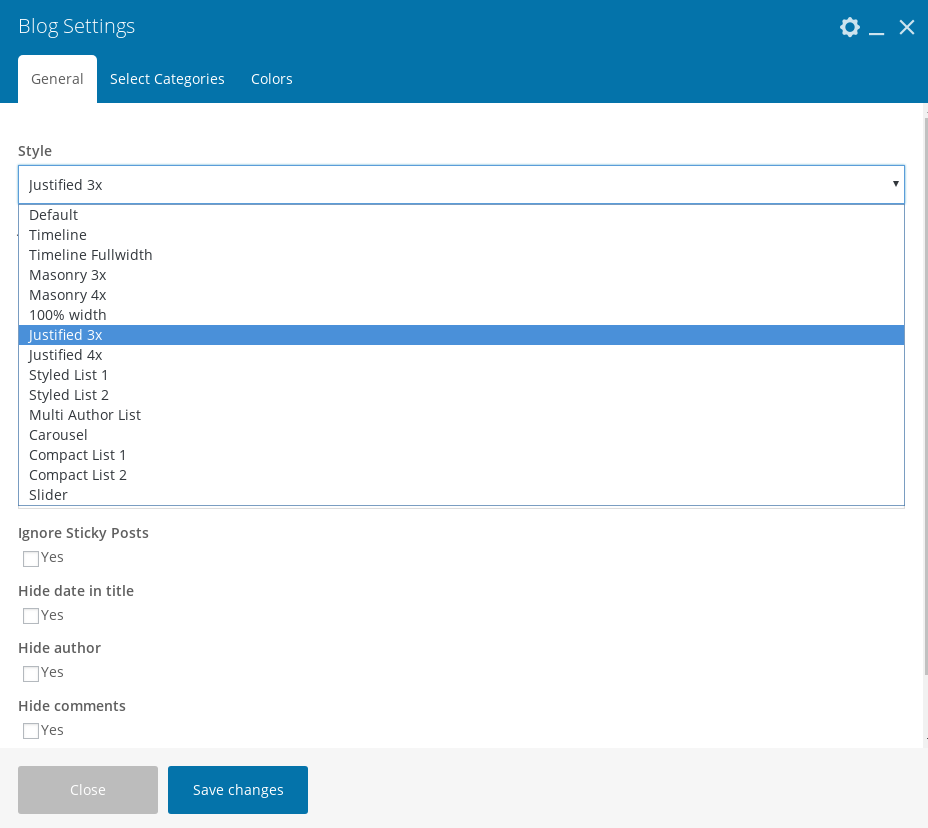Switch to the Select Categories tab
928x828 pixels.
[167, 79]
